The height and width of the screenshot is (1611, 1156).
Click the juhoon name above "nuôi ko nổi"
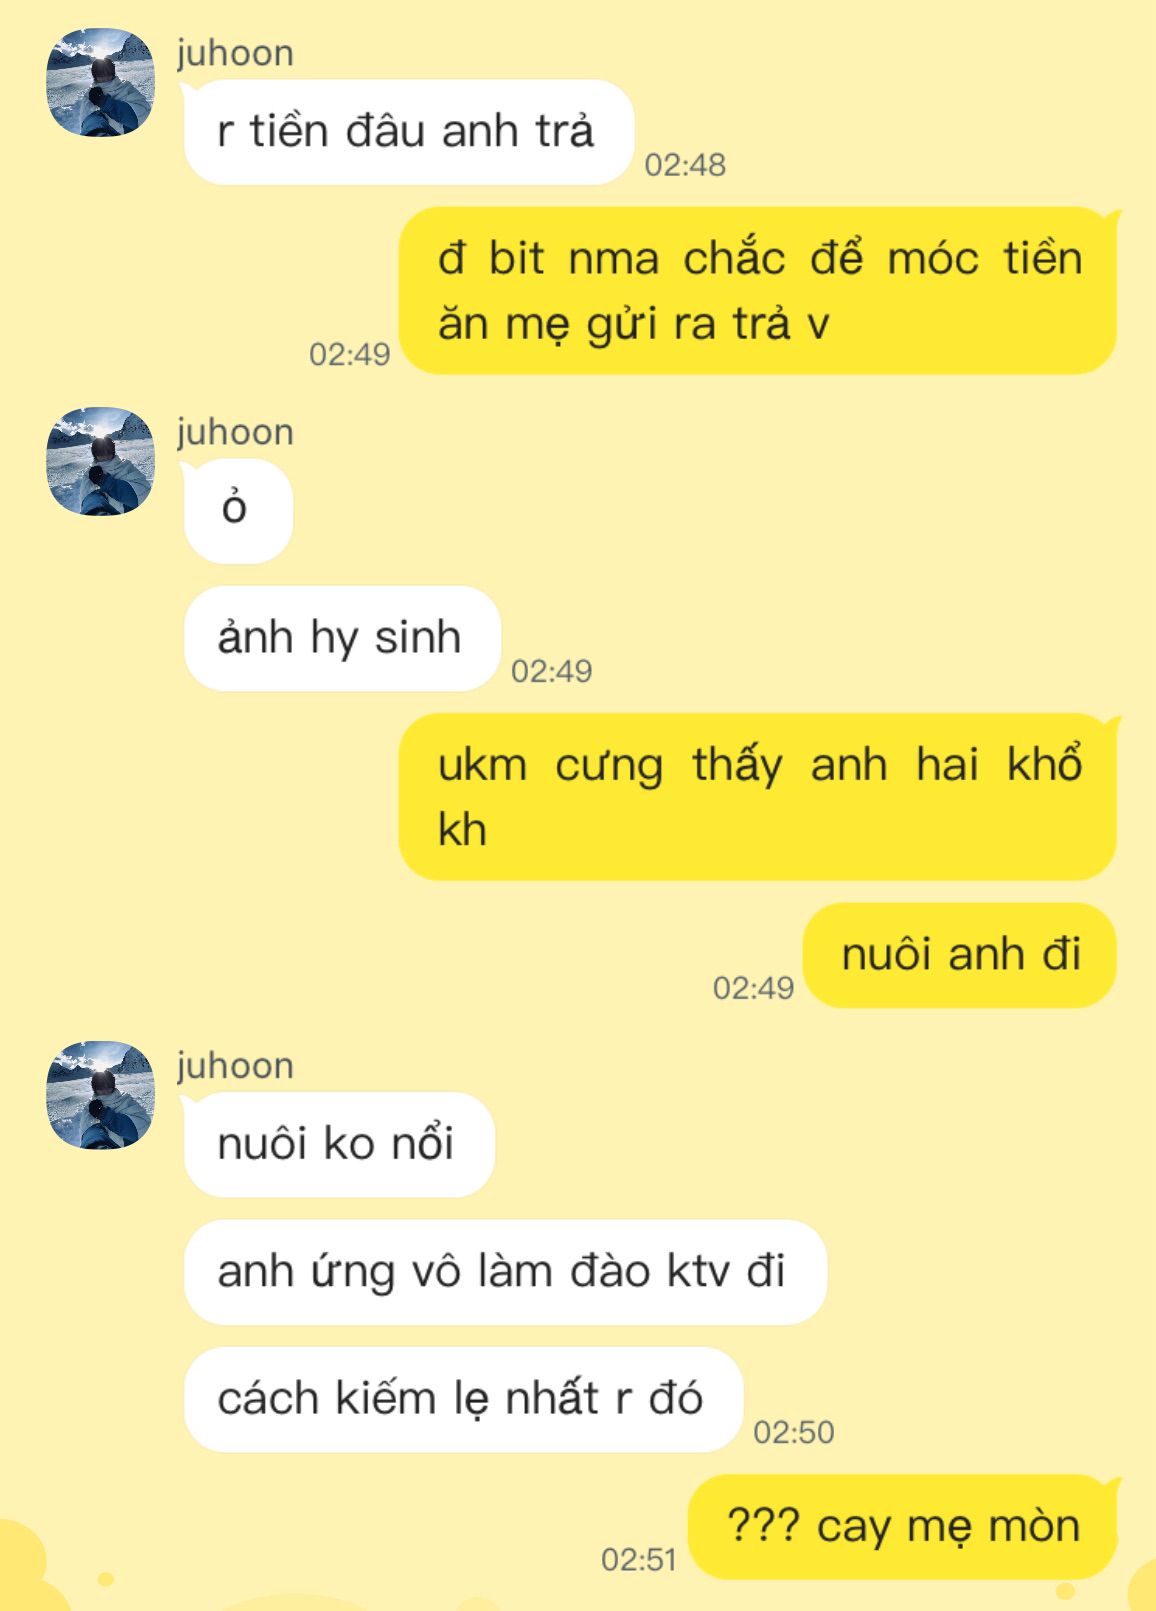(x=235, y=1065)
